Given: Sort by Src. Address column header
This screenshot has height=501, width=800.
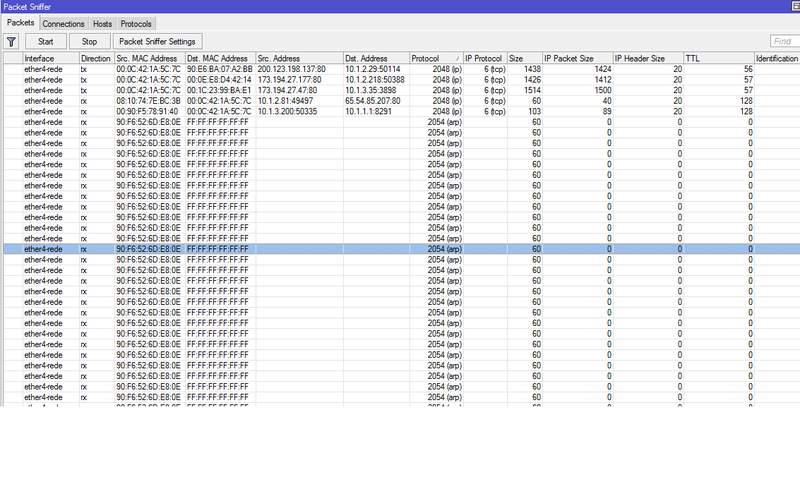Looking at the screenshot, I should 299,58.
